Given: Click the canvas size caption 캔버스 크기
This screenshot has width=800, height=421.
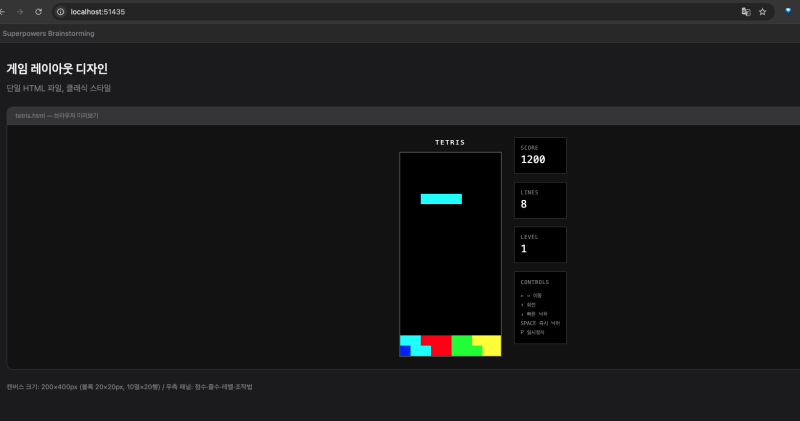Looking at the screenshot, I should point(129,387).
